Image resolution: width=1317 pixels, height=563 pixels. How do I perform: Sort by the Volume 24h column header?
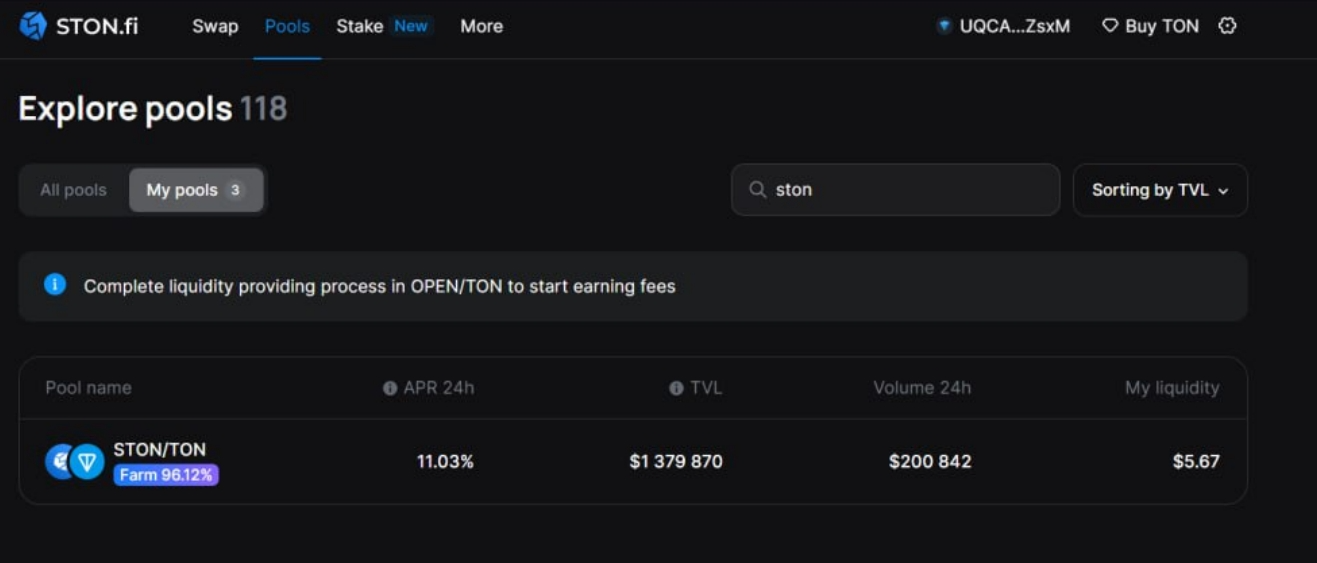(921, 388)
